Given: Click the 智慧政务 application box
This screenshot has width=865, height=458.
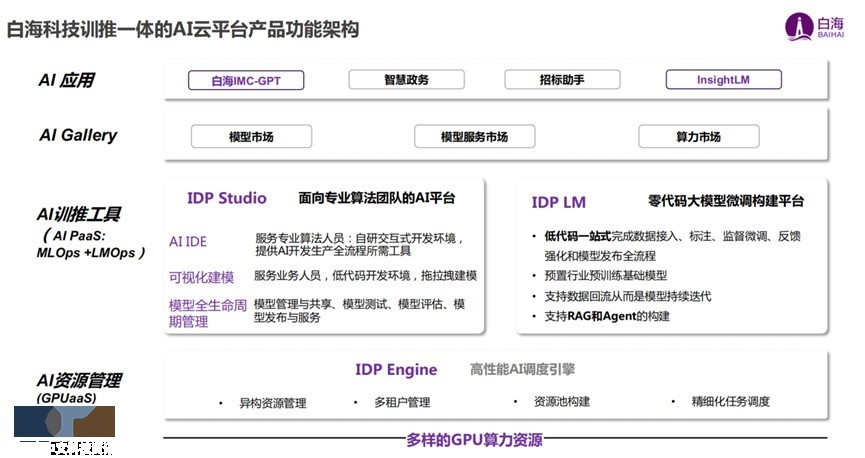Looking at the screenshot, I should click(x=407, y=79).
